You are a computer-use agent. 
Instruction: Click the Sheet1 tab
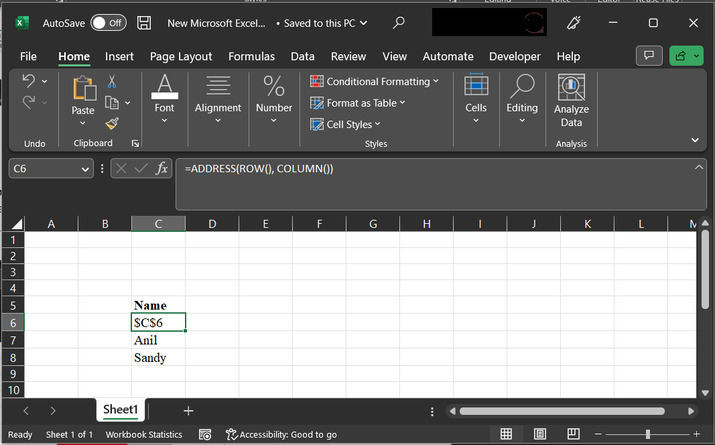(120, 409)
